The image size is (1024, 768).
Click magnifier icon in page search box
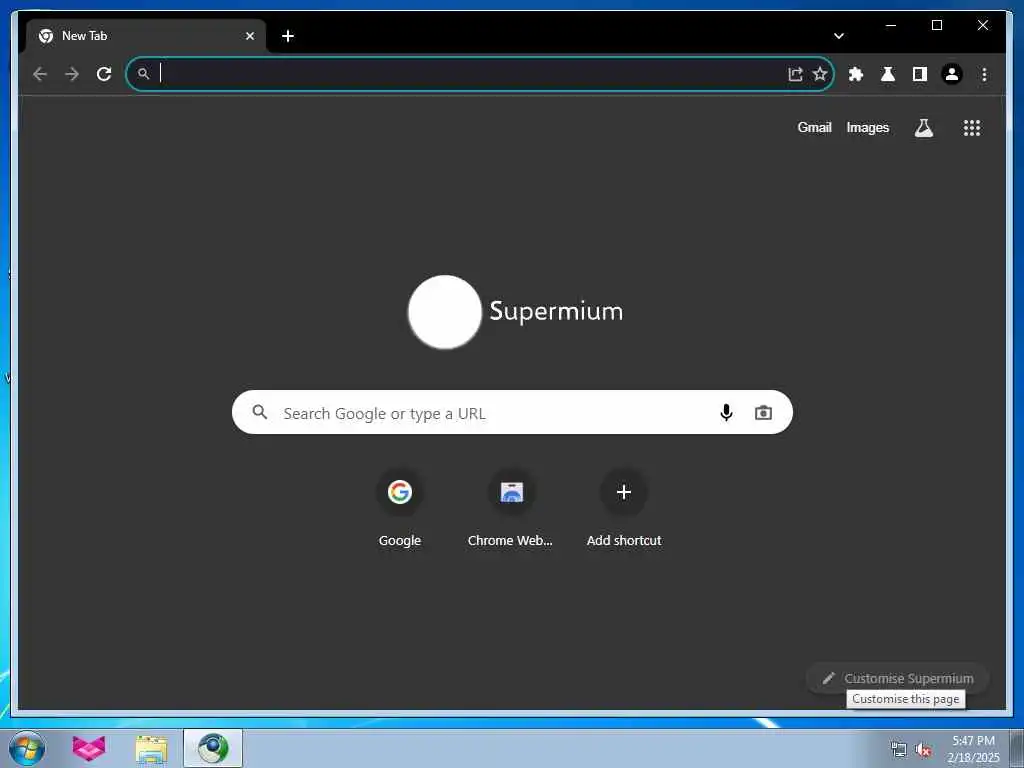pyautogui.click(x=260, y=412)
